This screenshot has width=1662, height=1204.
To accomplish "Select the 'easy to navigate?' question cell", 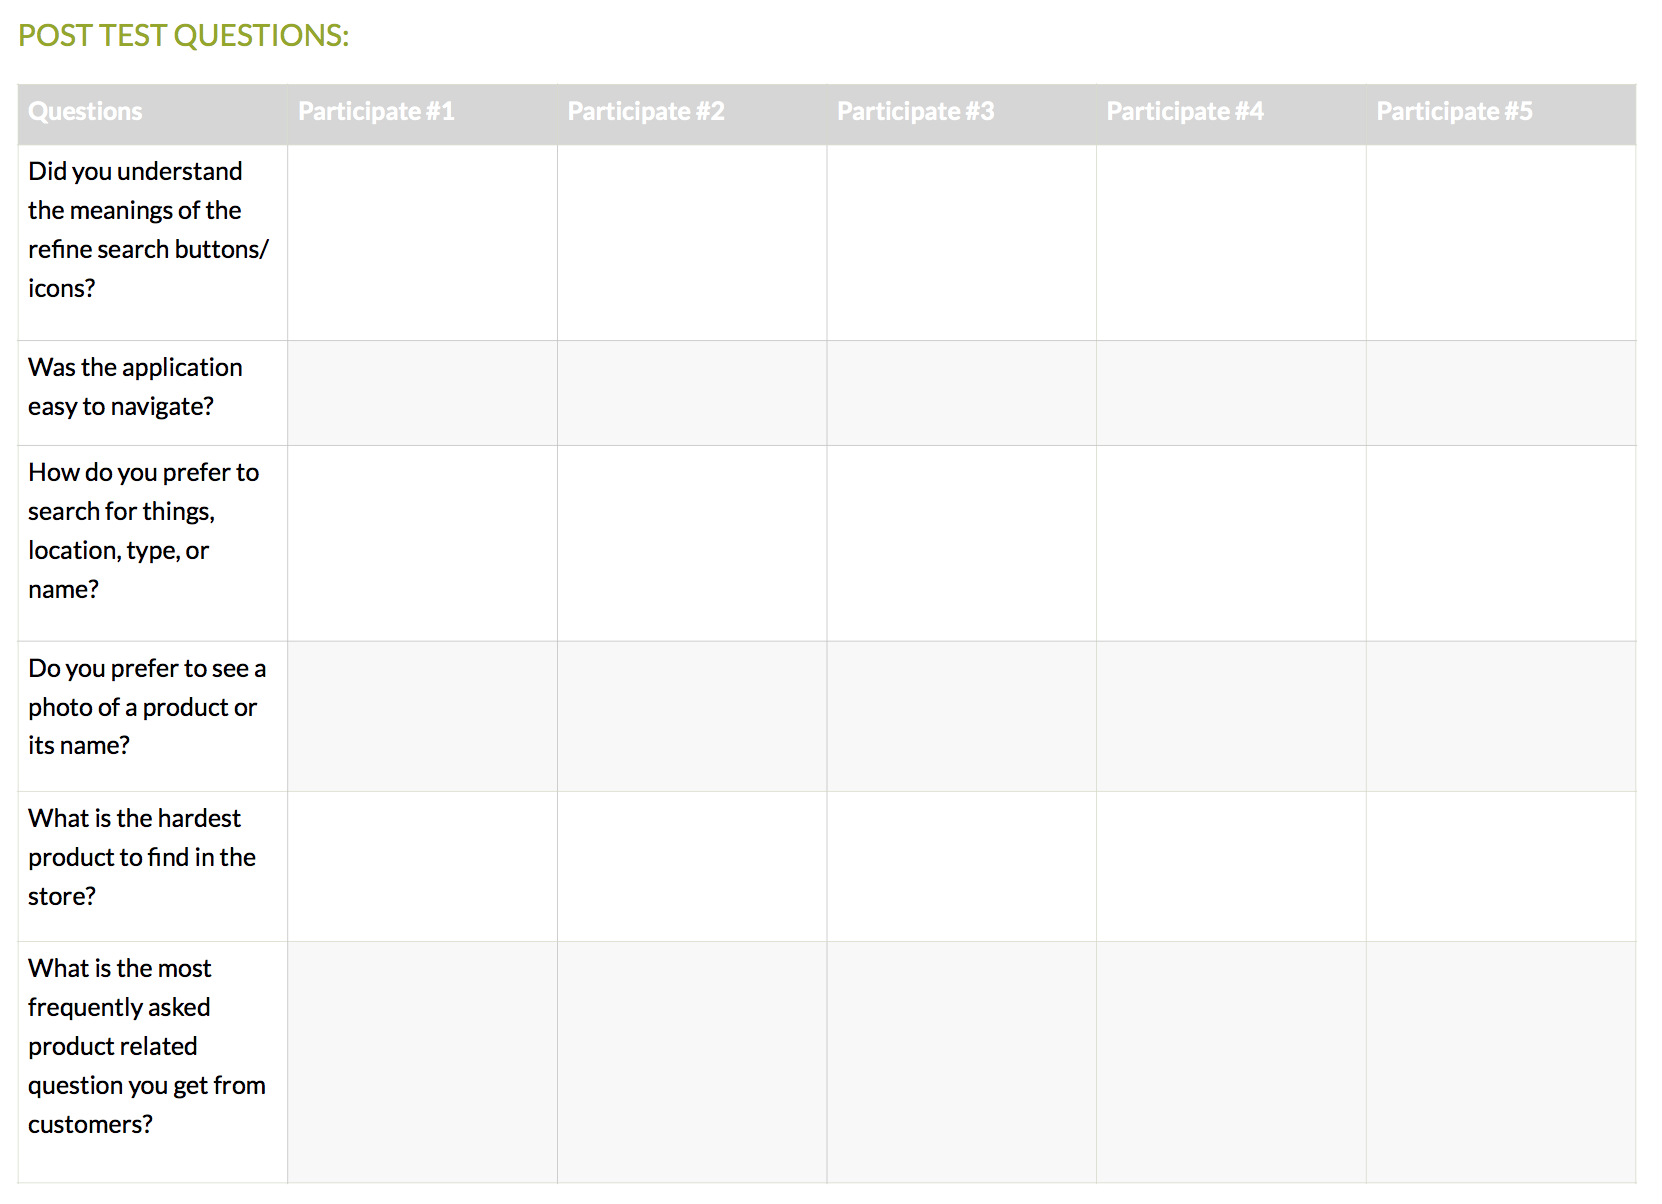I will click(x=135, y=387).
